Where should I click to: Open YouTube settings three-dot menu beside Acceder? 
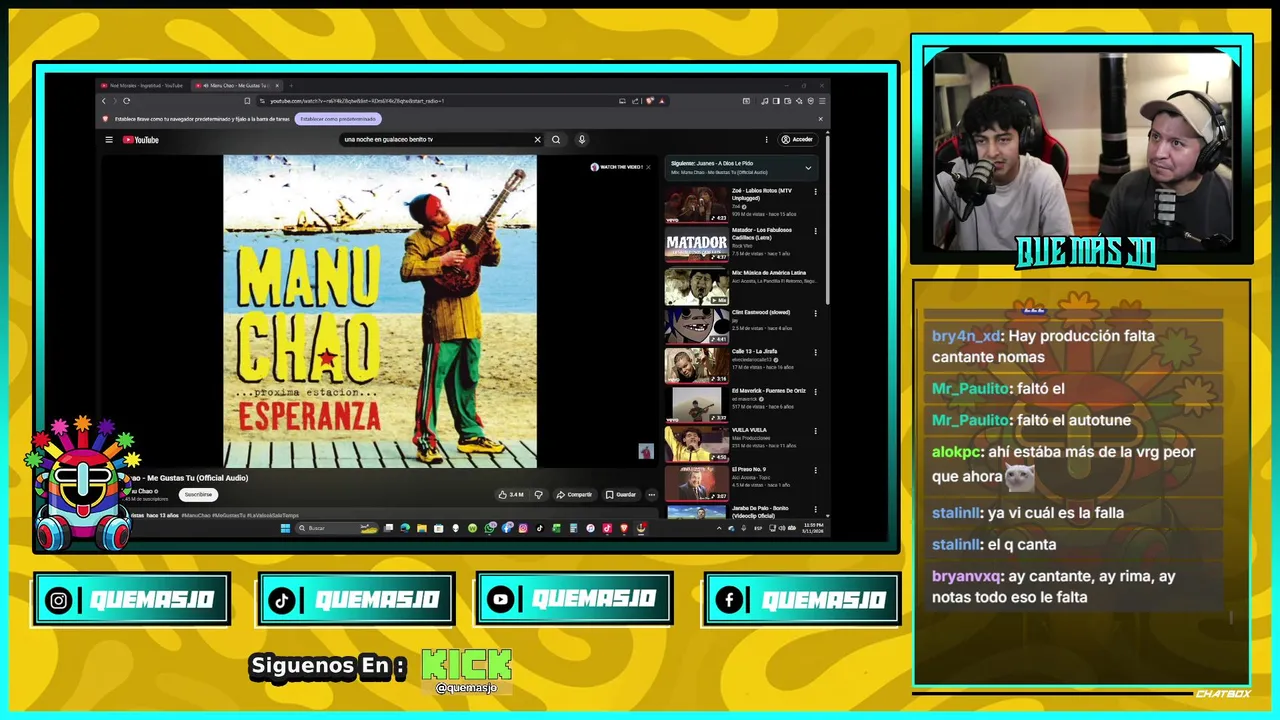[x=767, y=140]
